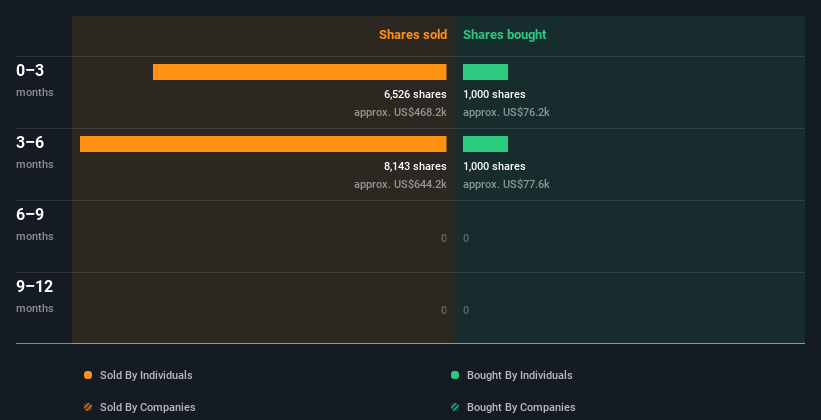
Task: Click the bought 0 value in 6–9 months row
Action: tap(466, 238)
